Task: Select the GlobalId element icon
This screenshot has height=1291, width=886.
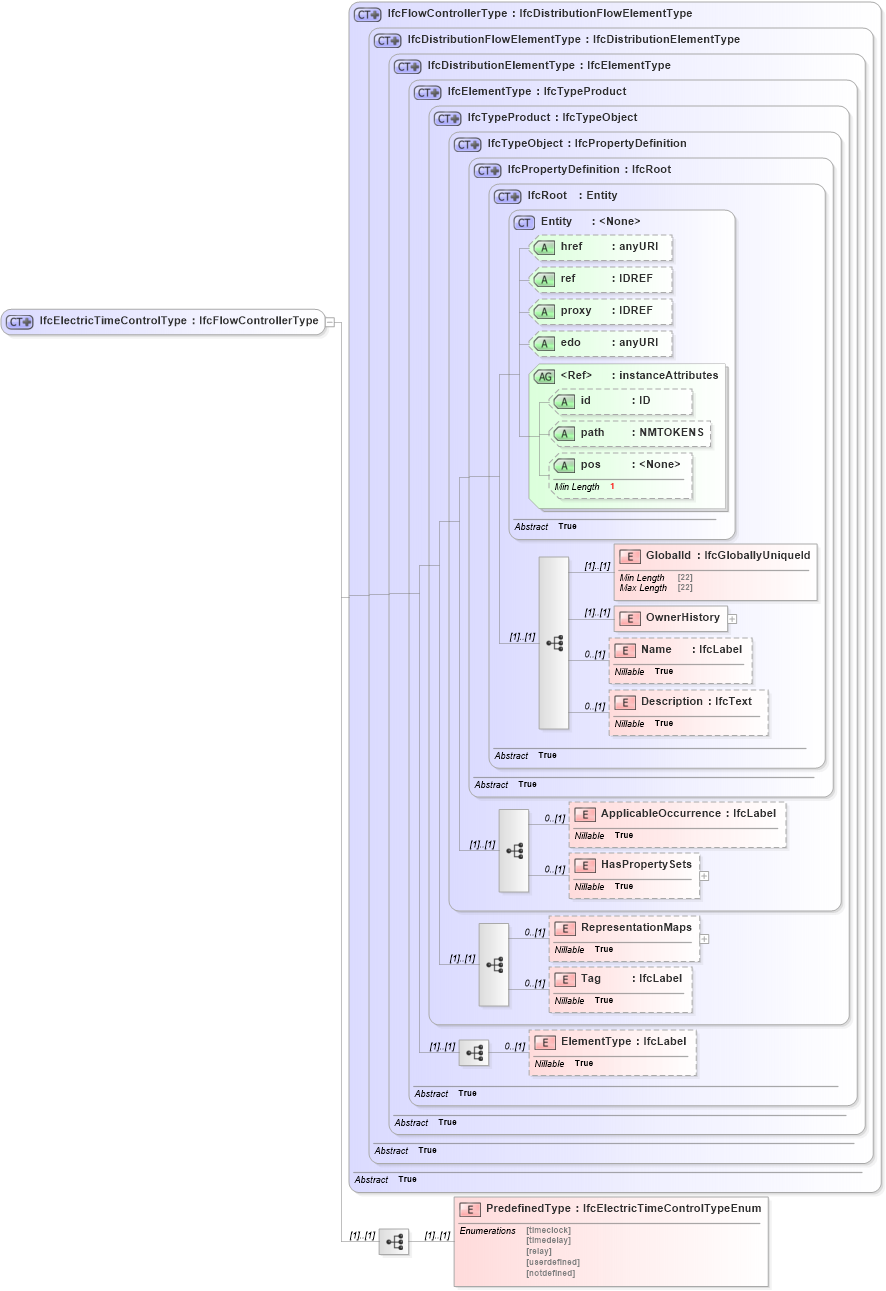Action: 630,556
